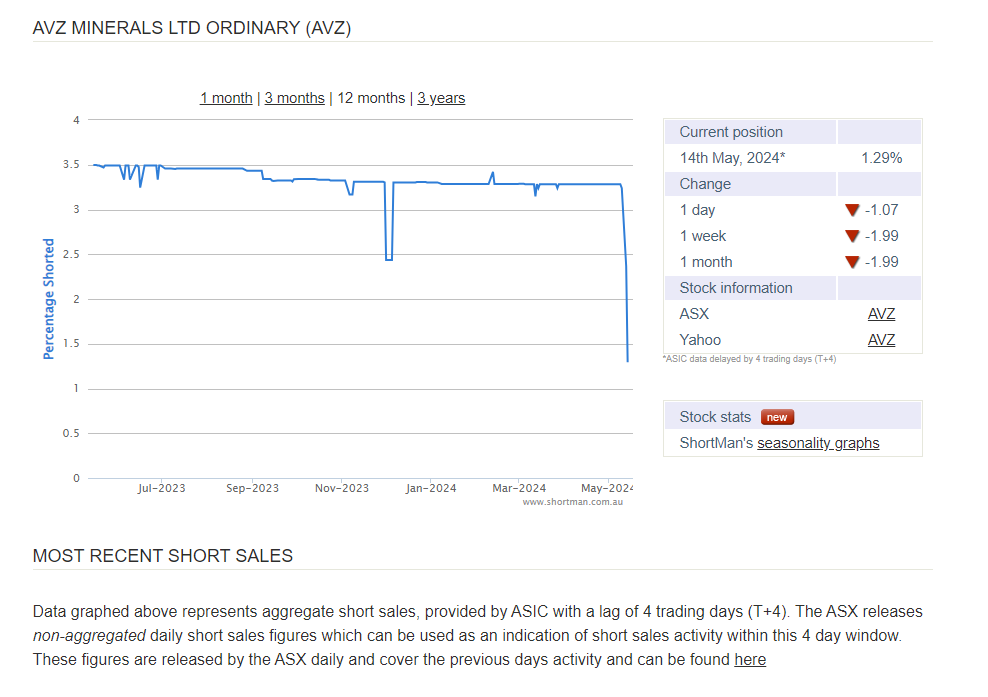Viewport: 988px width, 697px height.
Task: Open ShortMan's seasonality graphs link
Action: 818,443
